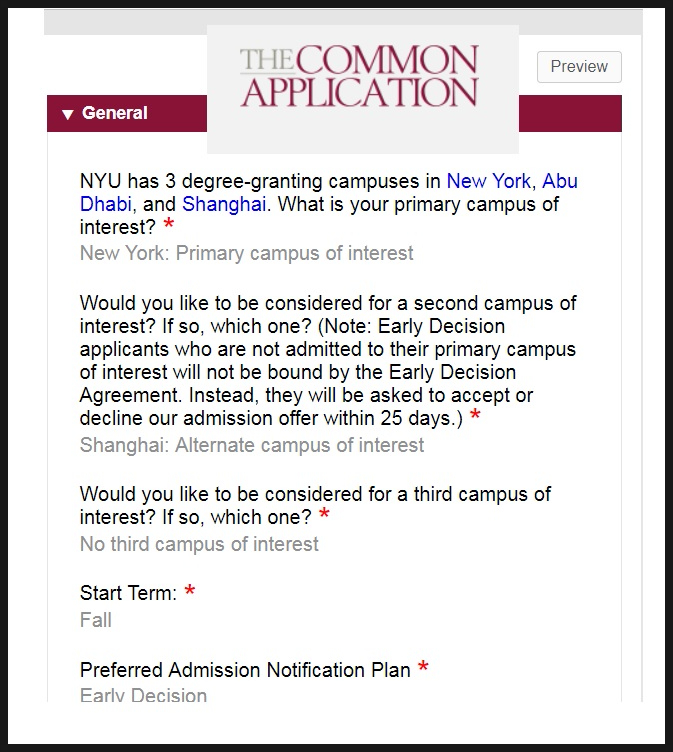Click the Preview button

[x=579, y=67]
